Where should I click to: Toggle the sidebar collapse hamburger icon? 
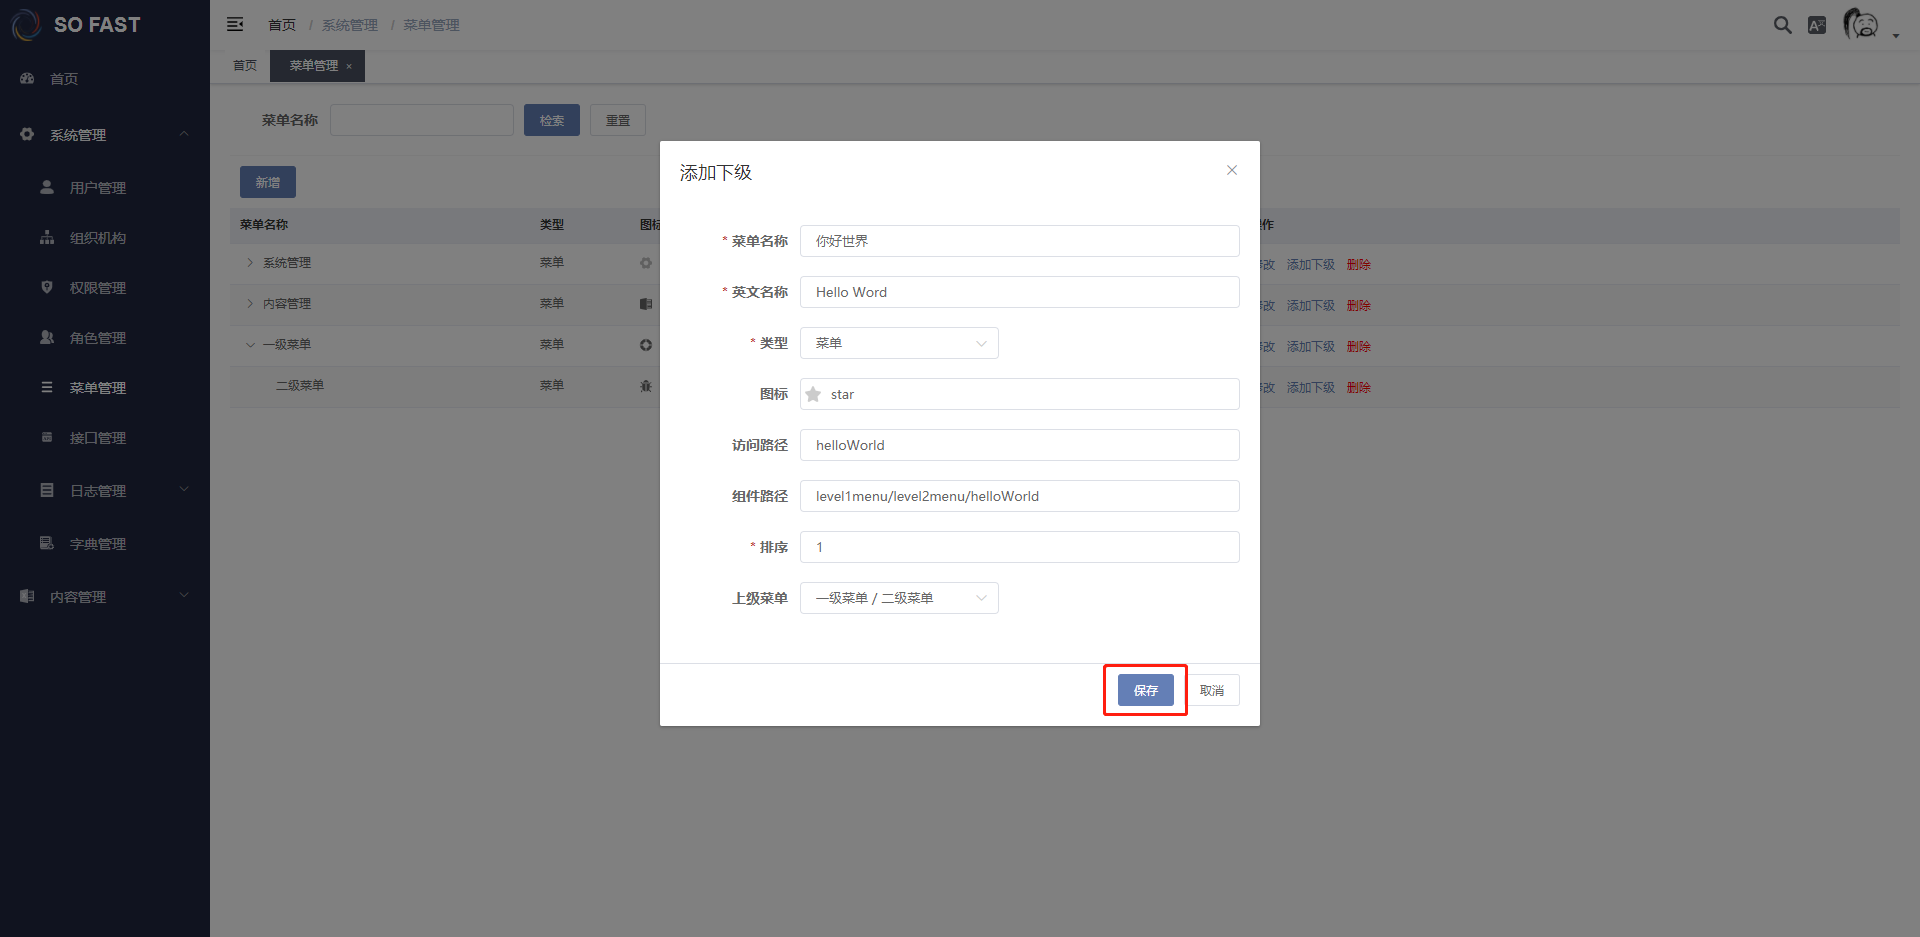(235, 24)
